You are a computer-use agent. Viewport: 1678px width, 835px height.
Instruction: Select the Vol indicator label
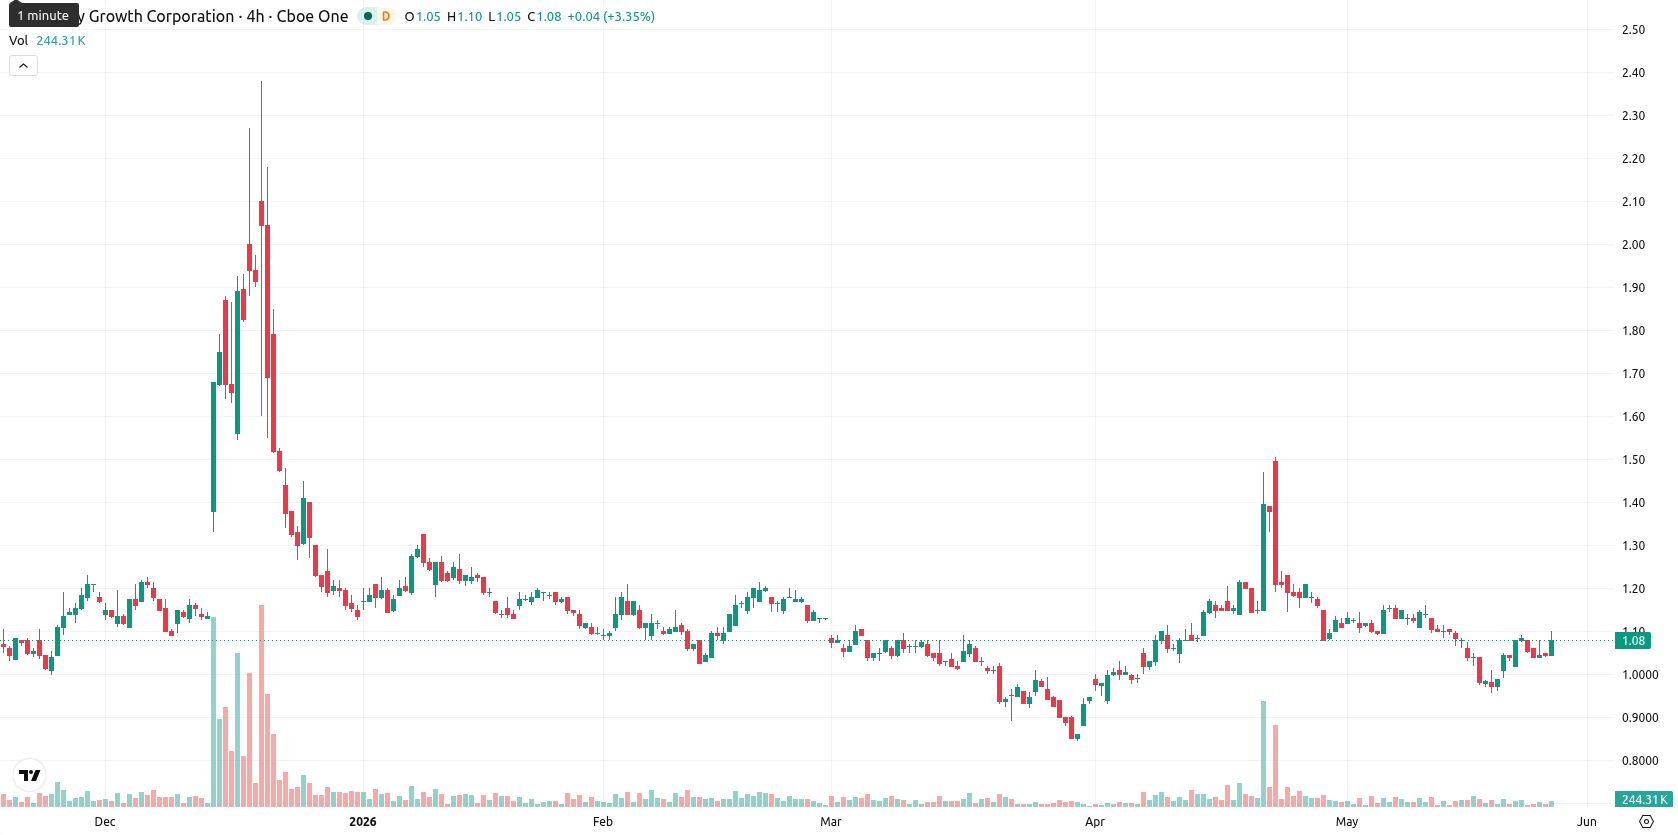tap(18, 41)
